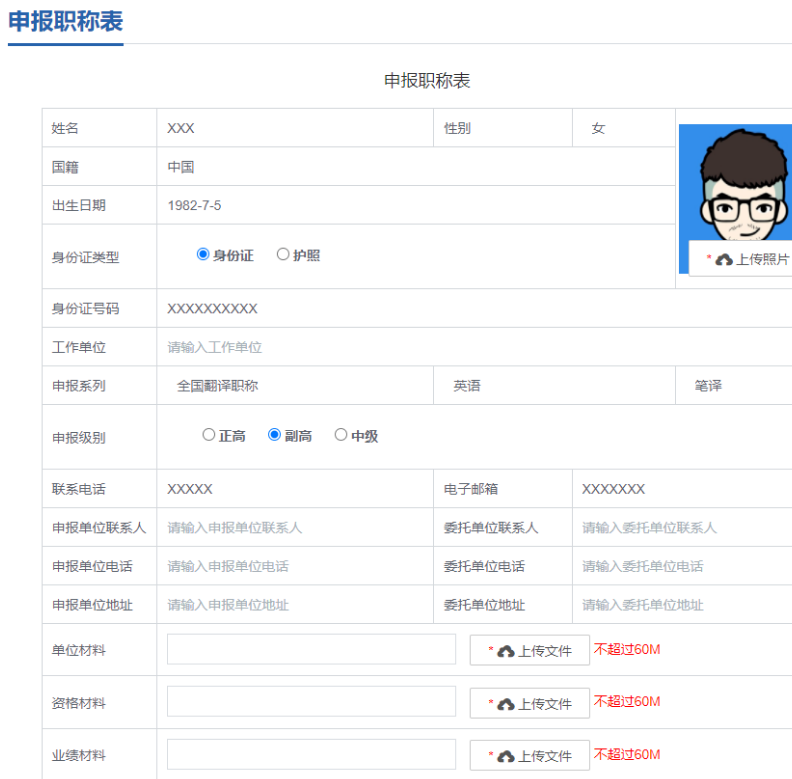This screenshot has height=779, width=792.
Task: Select the 护照 radio option
Action: click(283, 255)
